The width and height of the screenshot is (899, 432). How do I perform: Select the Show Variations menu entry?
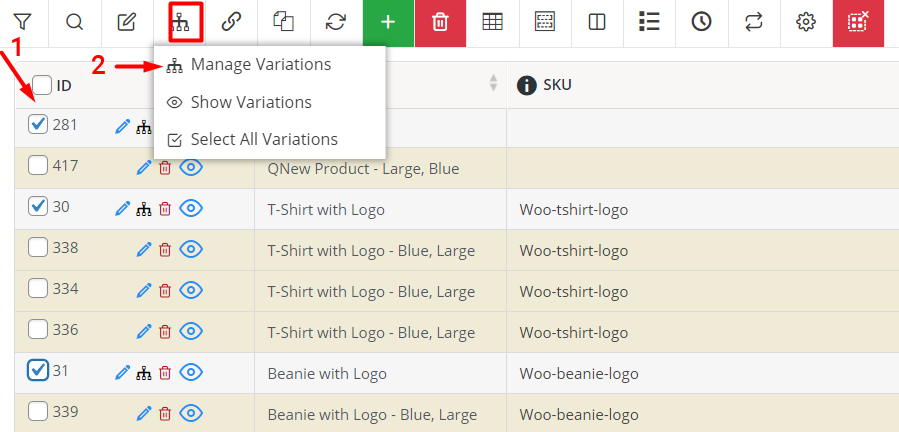click(x=250, y=102)
